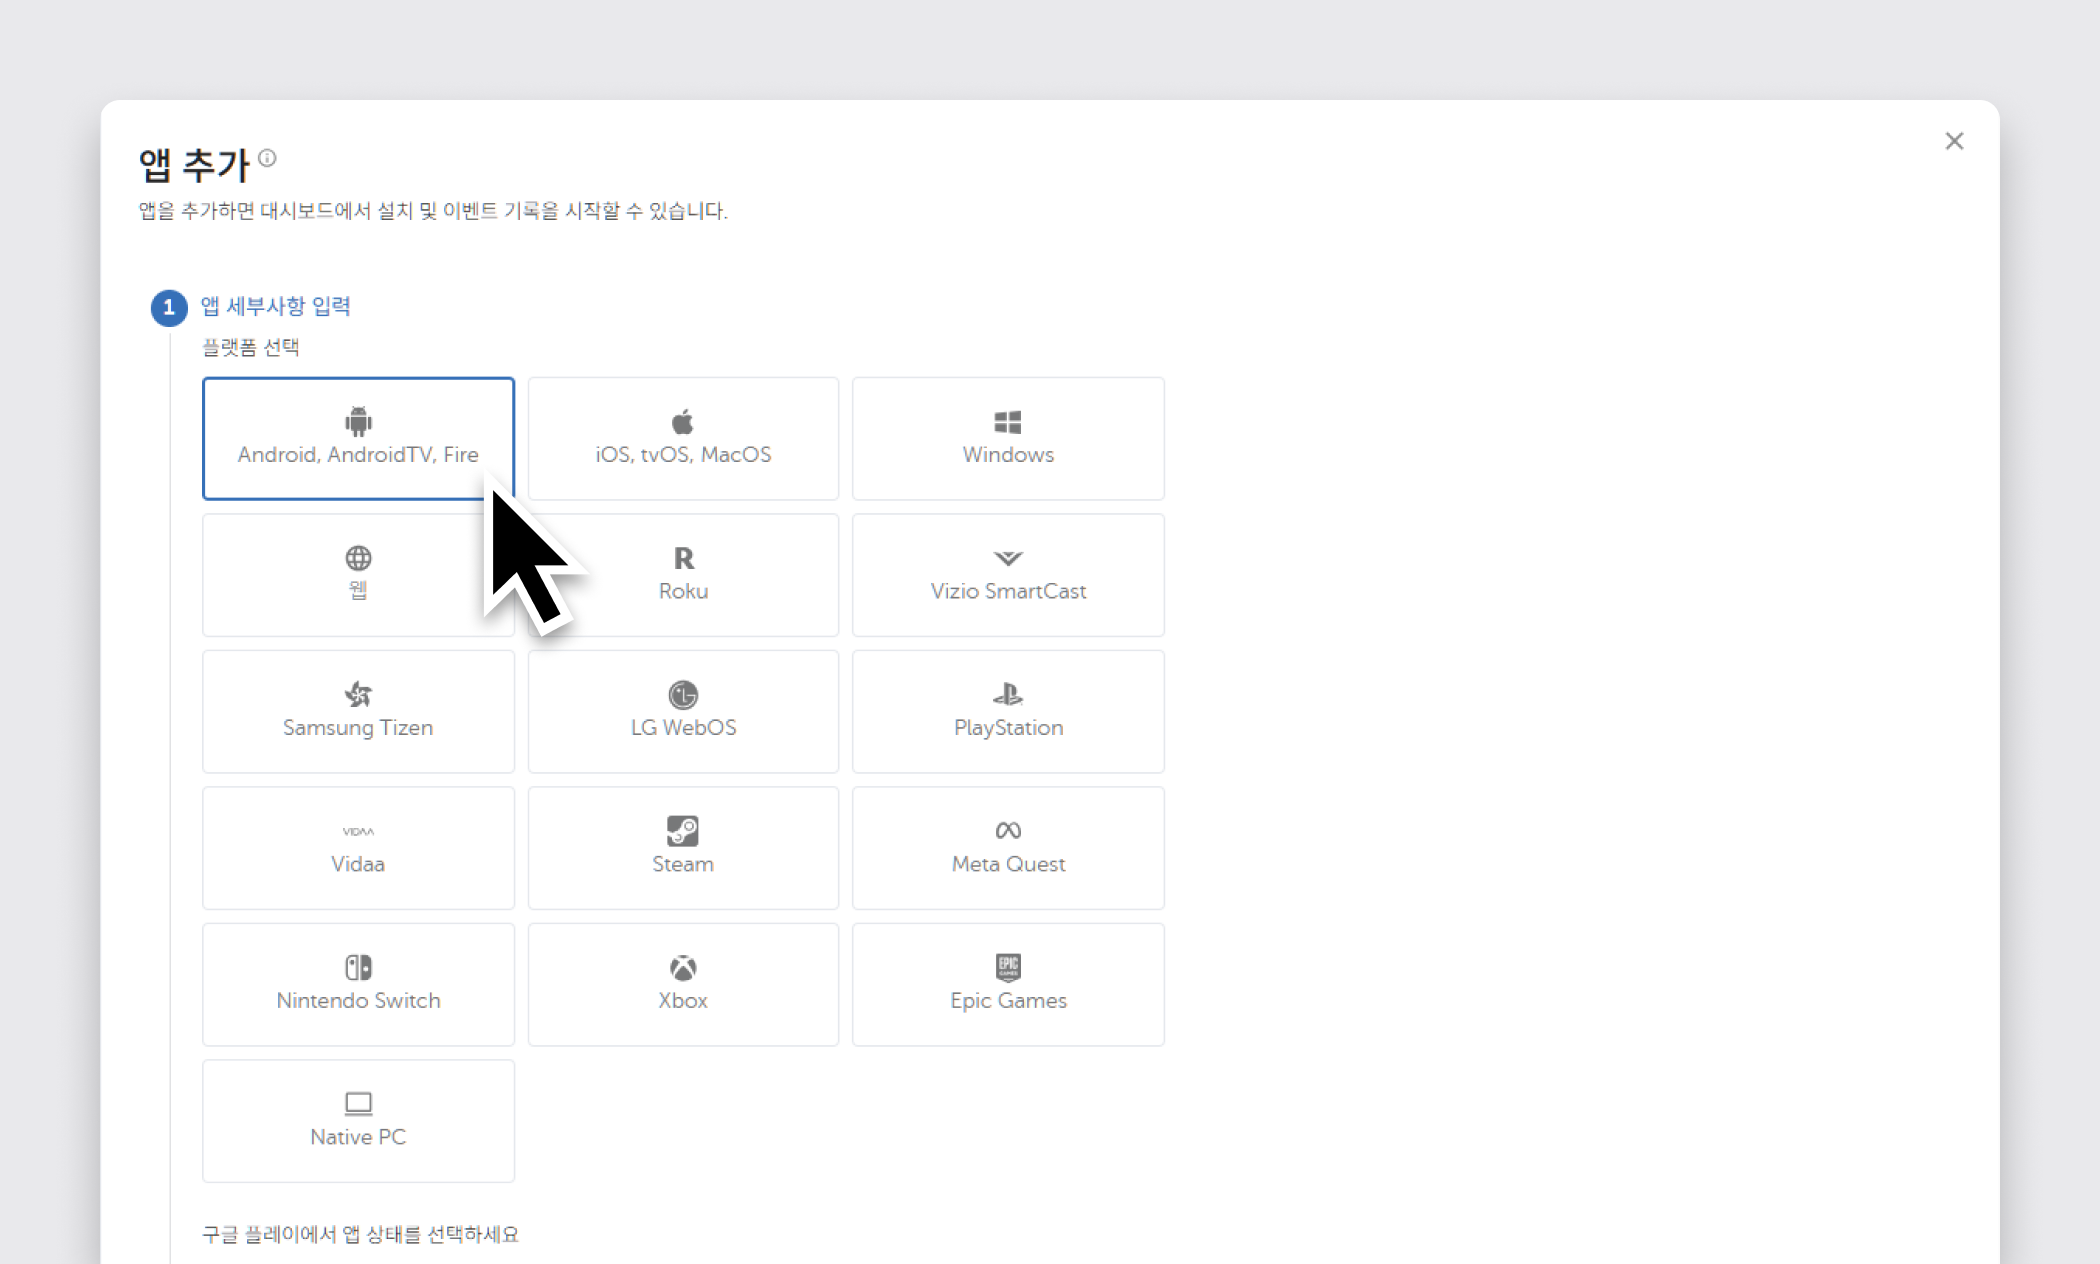
Task: Click the LG WebOS logo icon
Action: (x=683, y=694)
